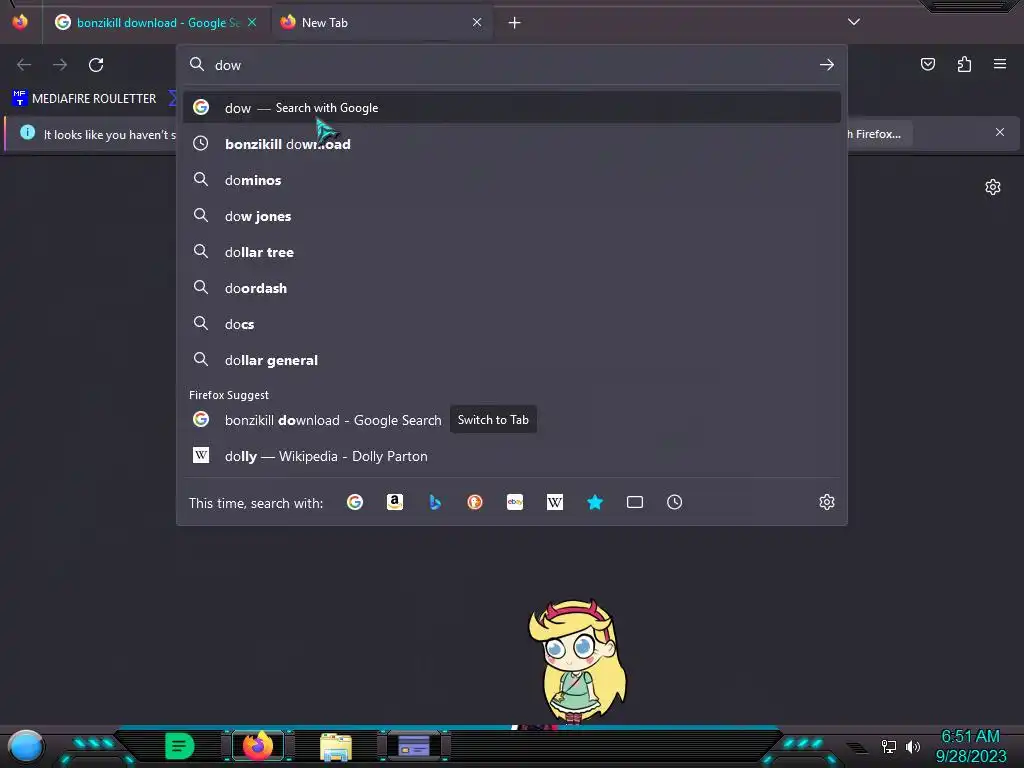The width and height of the screenshot is (1024, 768).
Task: Personalize New Tab gear icon
Action: coord(993,187)
